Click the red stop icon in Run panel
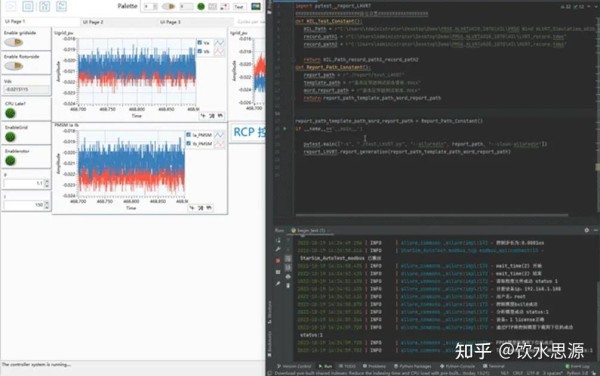Viewport: 600px width, 376px height. coord(278,260)
